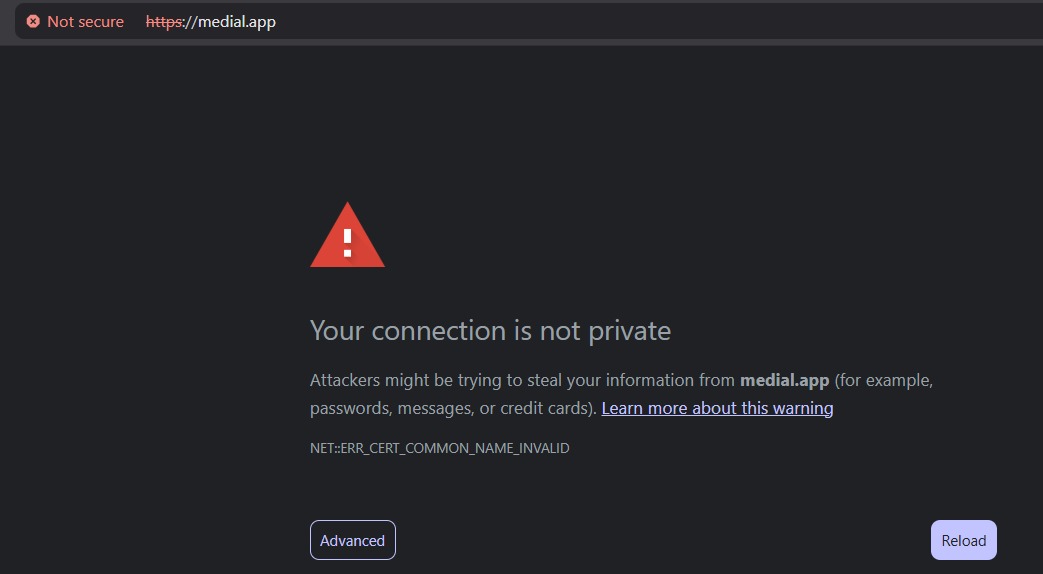Click passwords, messages, or credit cards text
1043x574 pixels.
tap(452, 408)
